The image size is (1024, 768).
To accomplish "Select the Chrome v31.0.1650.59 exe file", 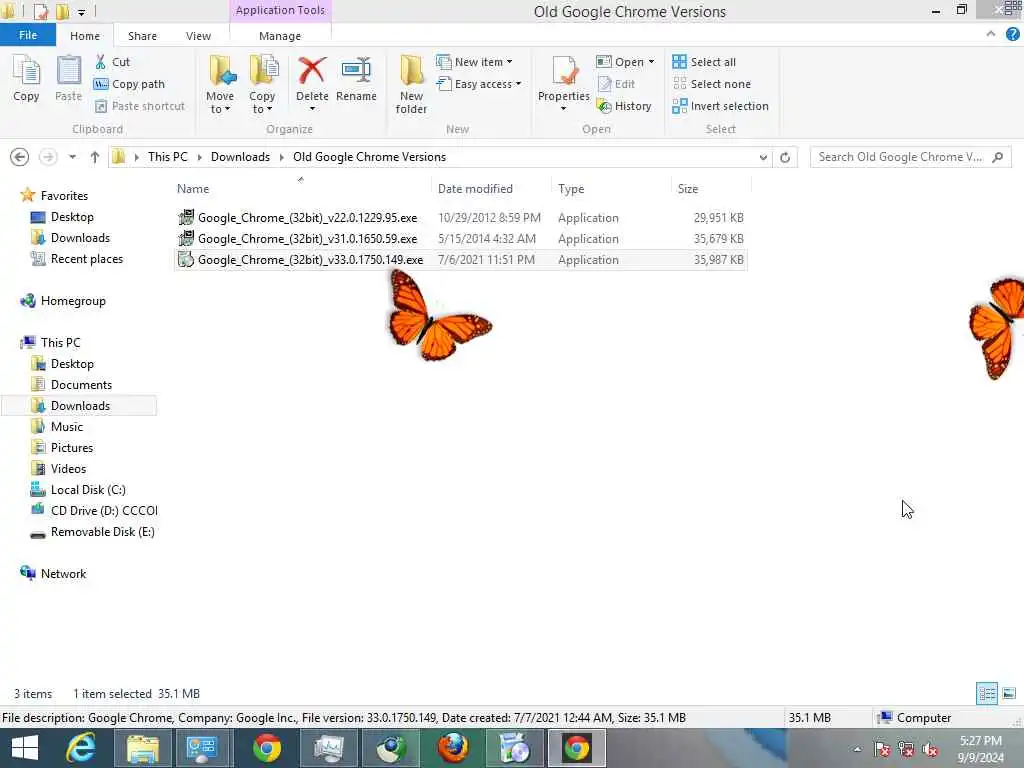I will tap(460, 239).
